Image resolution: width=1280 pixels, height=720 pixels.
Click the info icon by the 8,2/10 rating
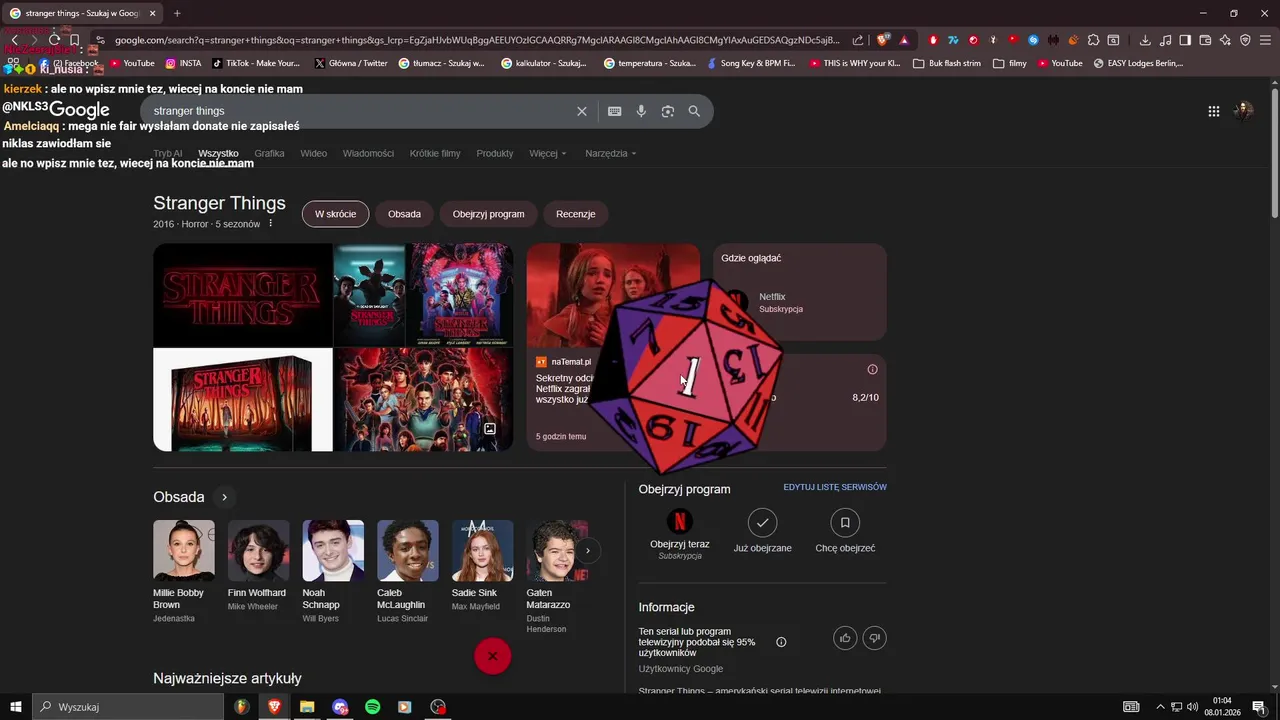point(872,369)
